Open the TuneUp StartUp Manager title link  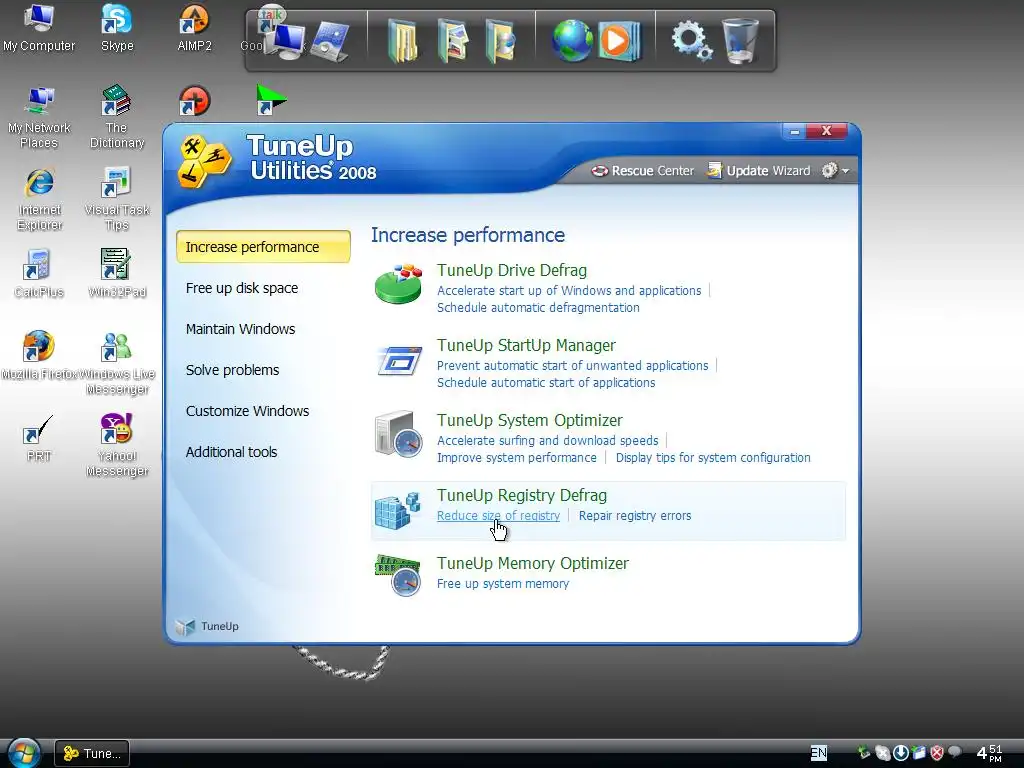[x=526, y=345]
